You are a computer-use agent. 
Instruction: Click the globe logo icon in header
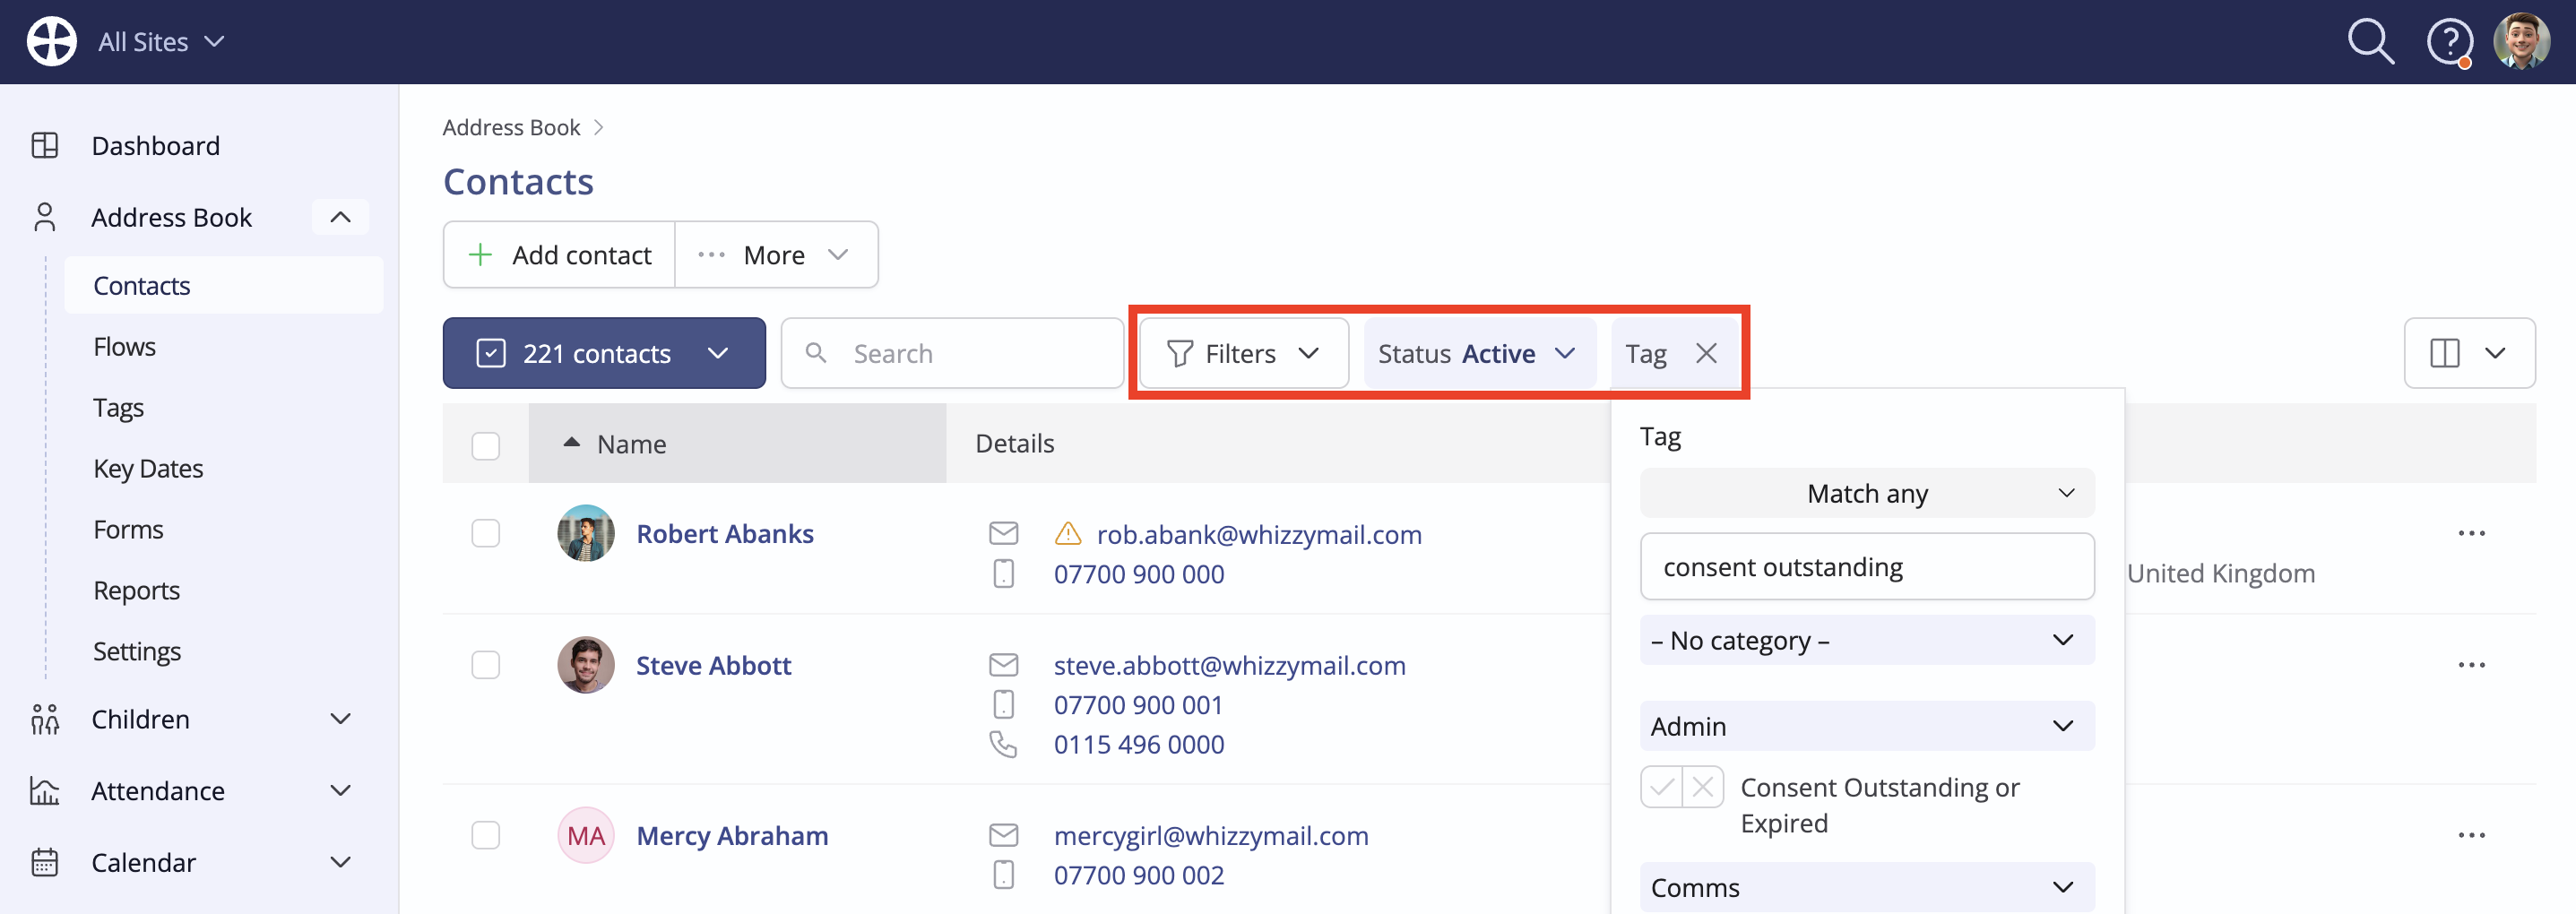(x=51, y=41)
